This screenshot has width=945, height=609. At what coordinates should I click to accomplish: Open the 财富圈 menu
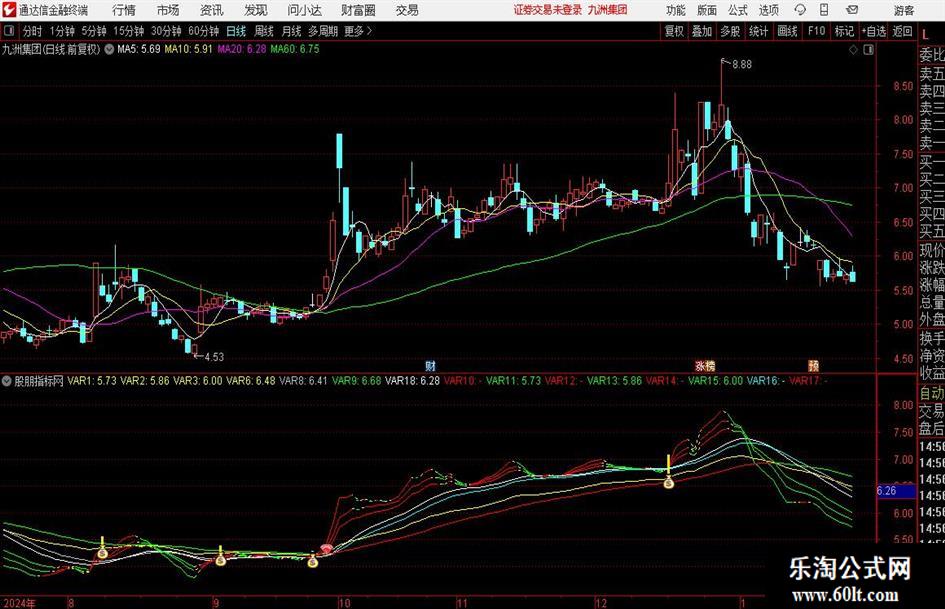point(358,10)
